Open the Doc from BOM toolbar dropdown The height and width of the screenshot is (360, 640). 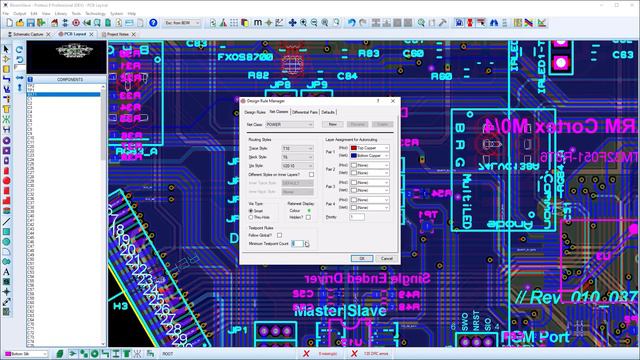(x=182, y=23)
